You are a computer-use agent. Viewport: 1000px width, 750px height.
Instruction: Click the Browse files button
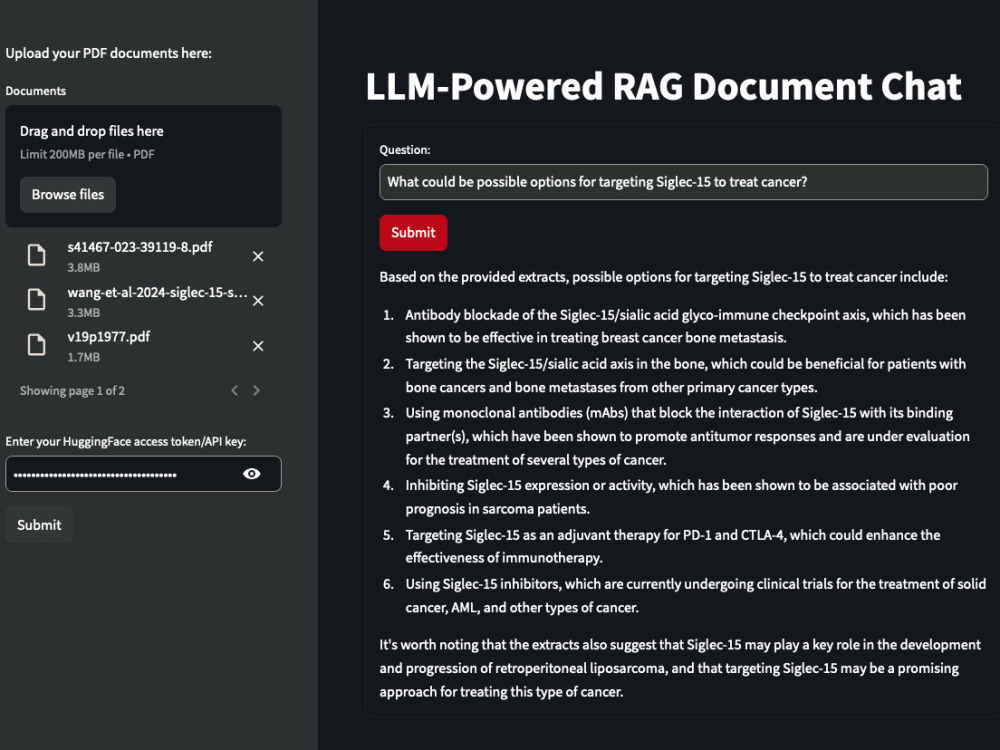click(68, 195)
